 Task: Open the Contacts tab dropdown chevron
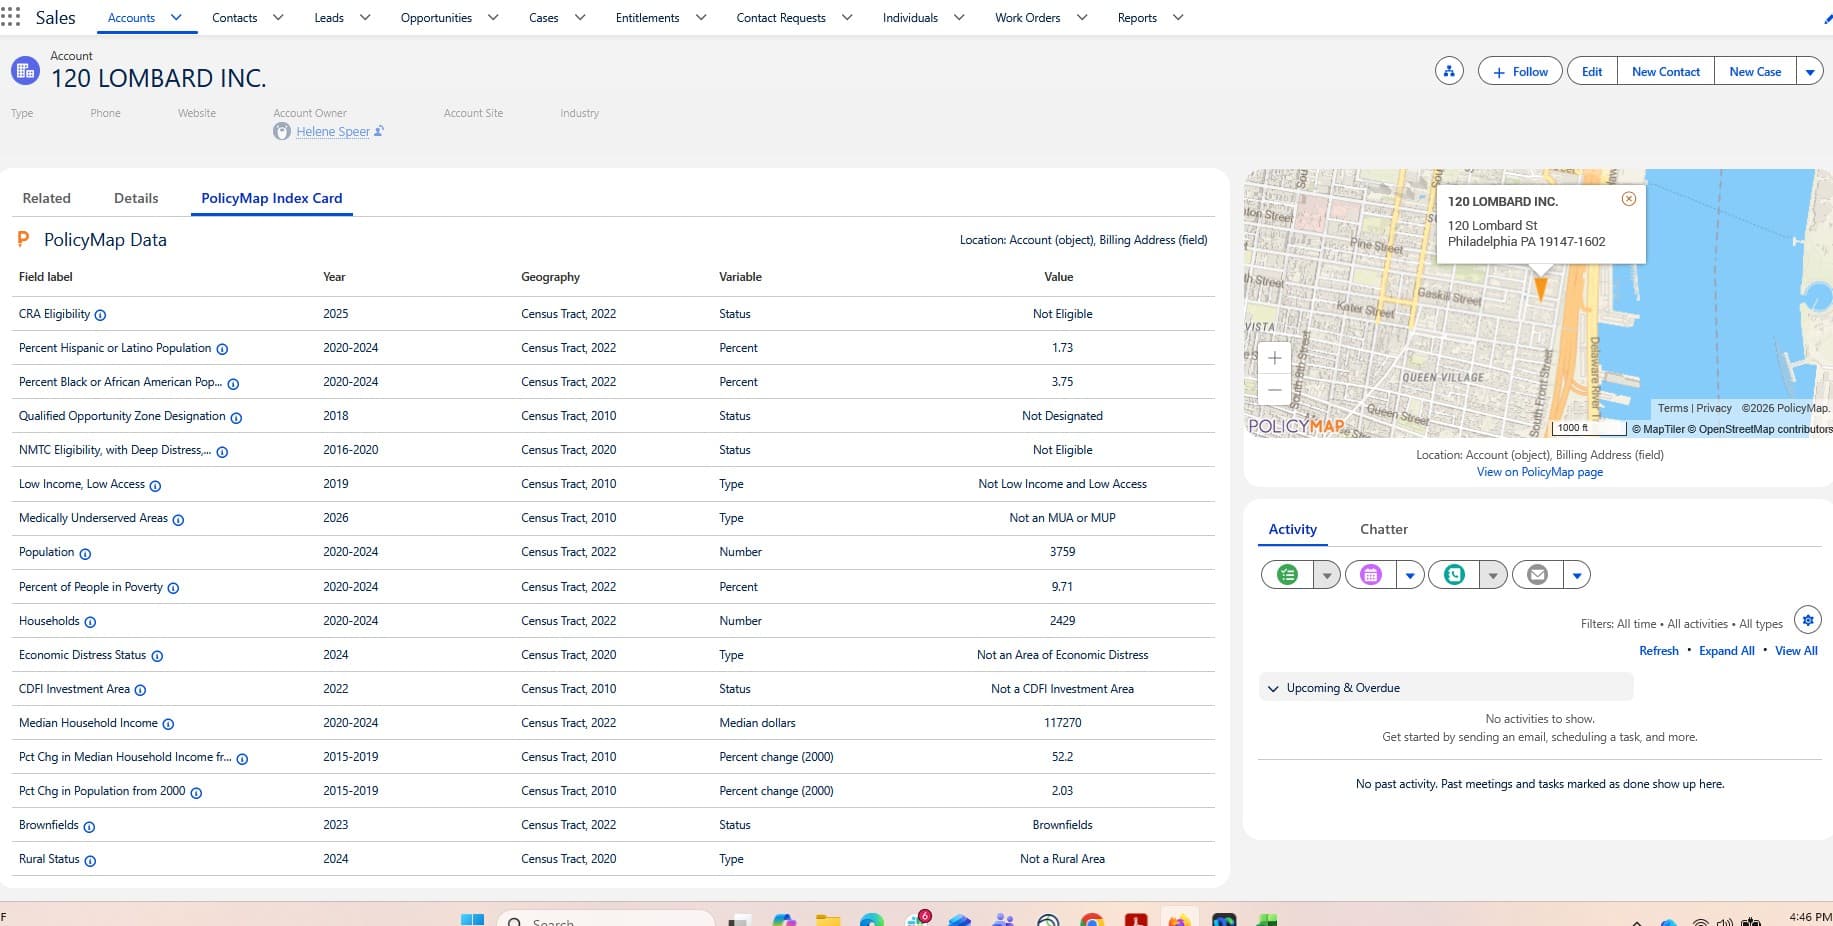coord(278,17)
